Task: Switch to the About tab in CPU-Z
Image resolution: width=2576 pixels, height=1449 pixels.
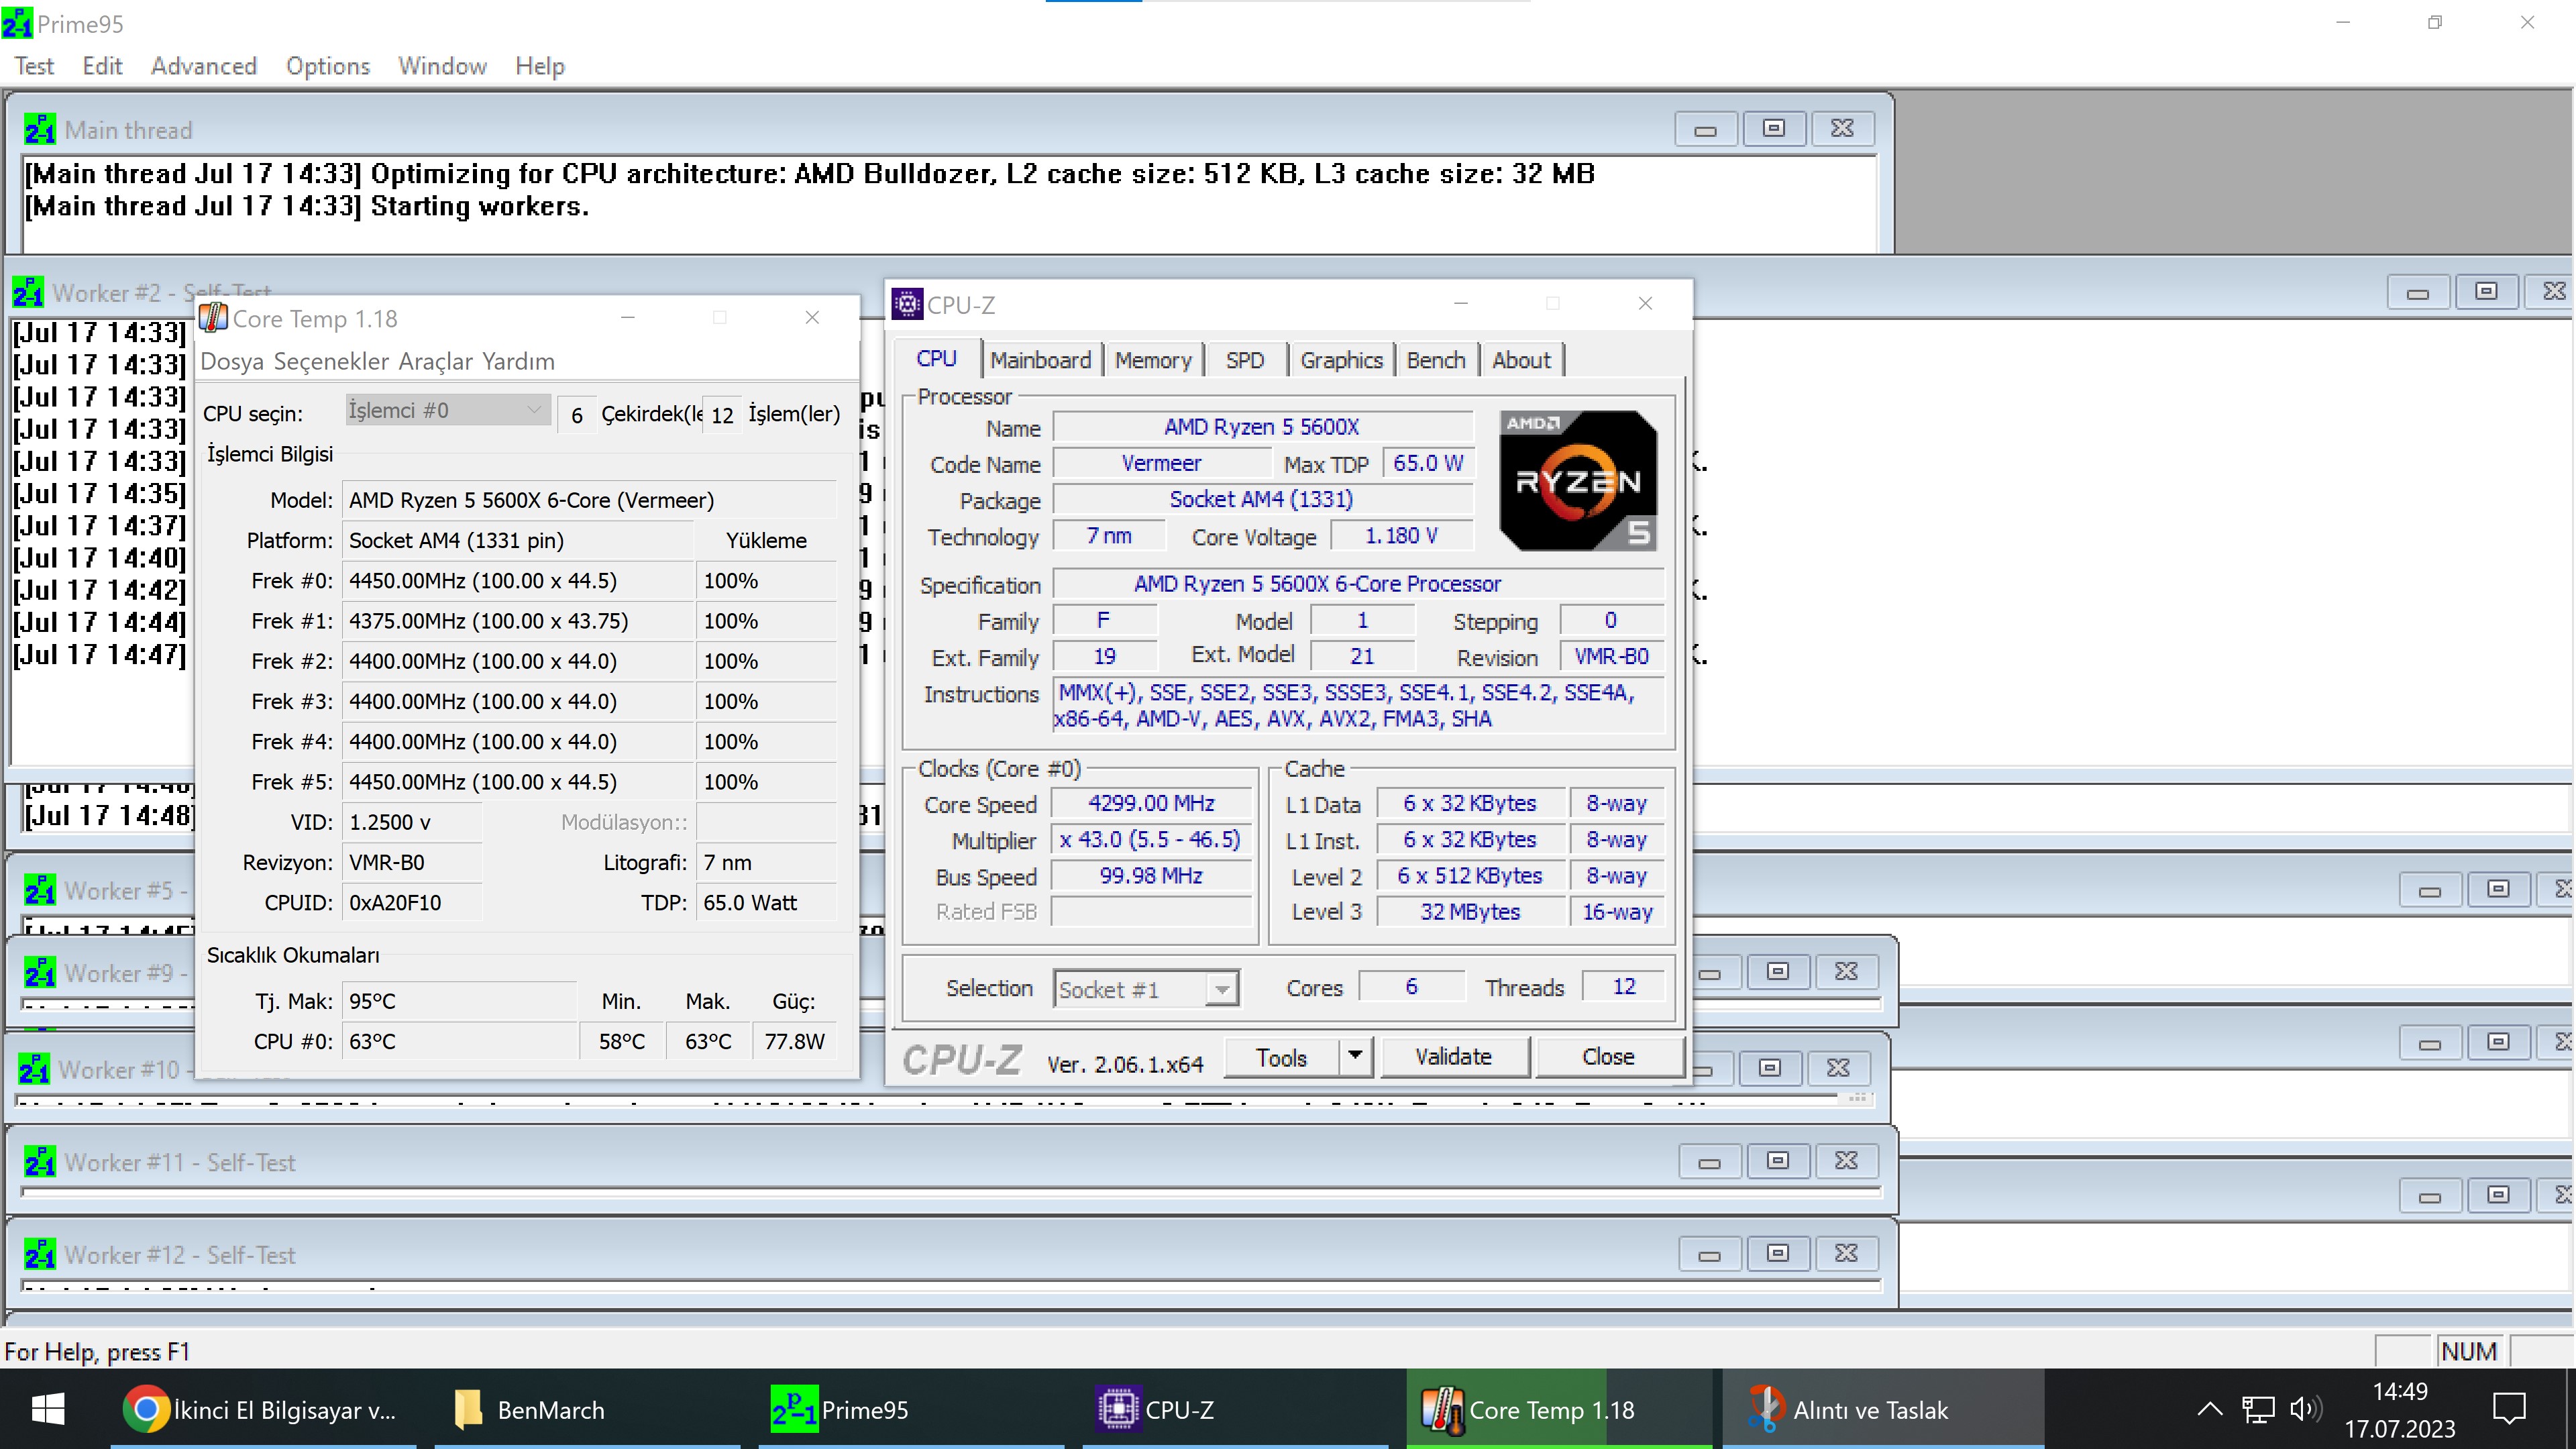Action: [x=1521, y=360]
